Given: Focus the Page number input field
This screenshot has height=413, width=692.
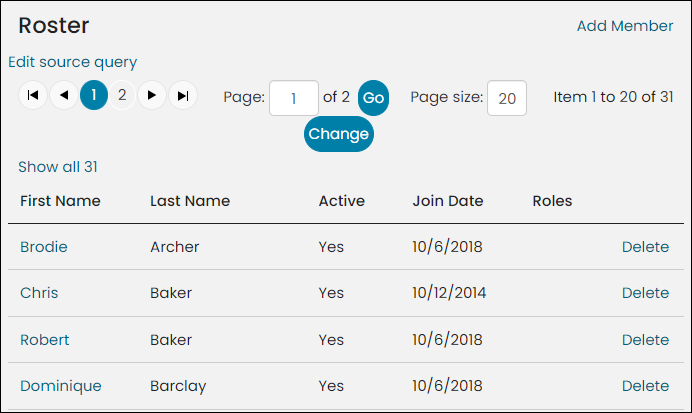Looking at the screenshot, I should (x=294, y=98).
